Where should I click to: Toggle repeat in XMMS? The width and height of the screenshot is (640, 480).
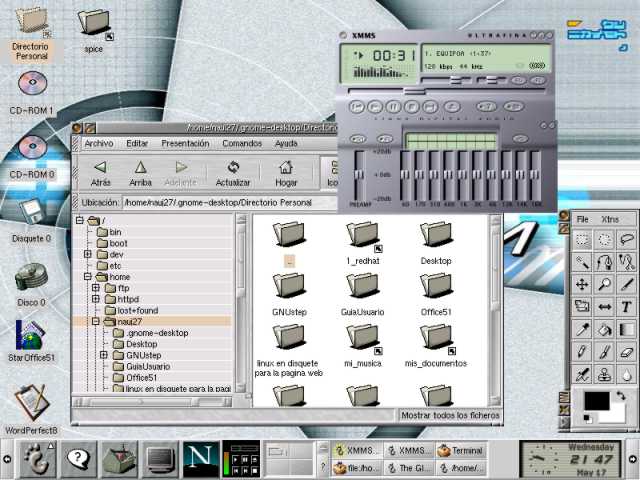coord(513,107)
